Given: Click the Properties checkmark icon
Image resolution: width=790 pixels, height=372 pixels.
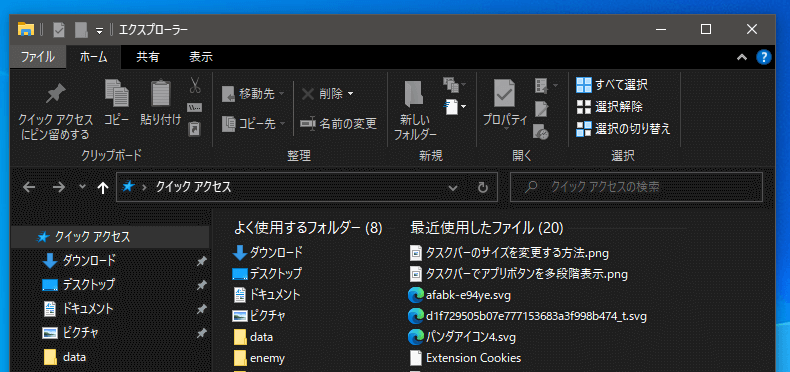Looking at the screenshot, I should (x=504, y=93).
